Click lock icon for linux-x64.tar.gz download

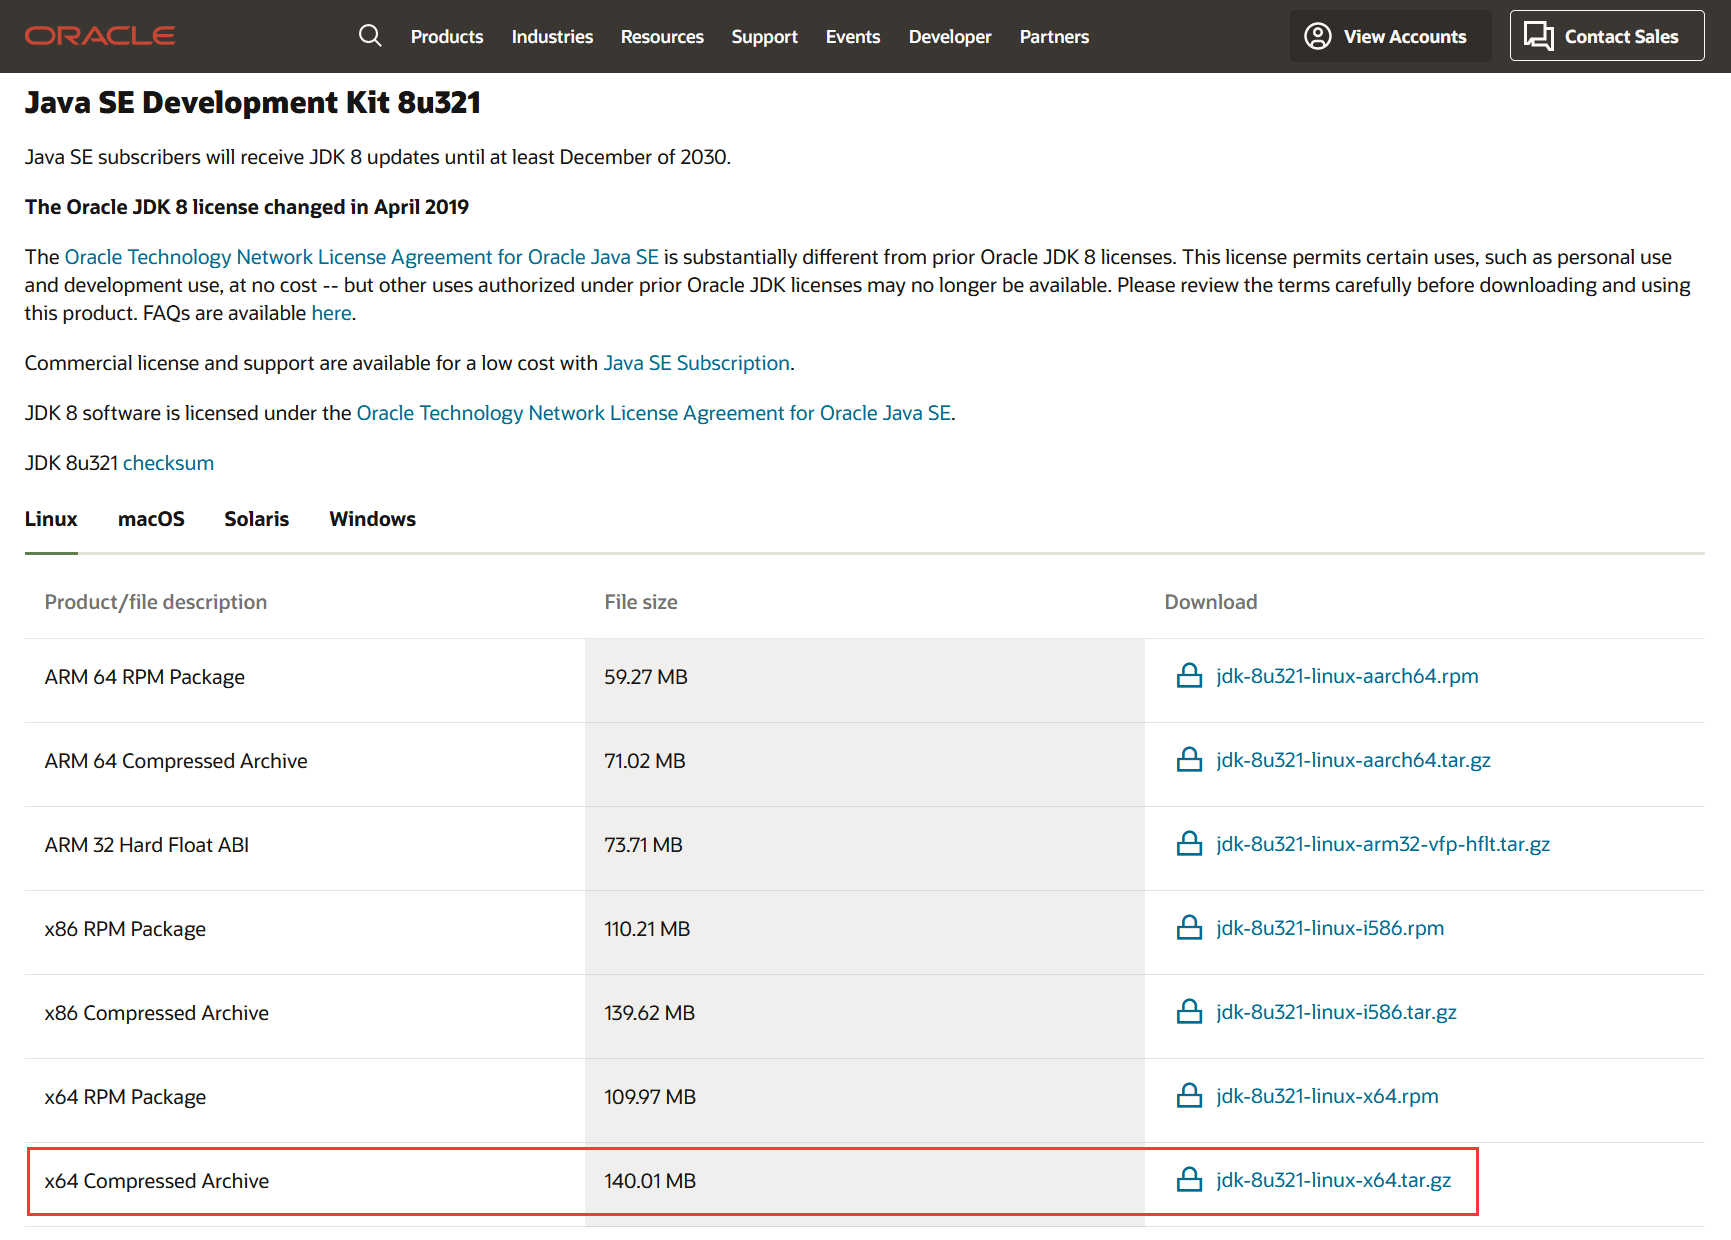click(1189, 1180)
